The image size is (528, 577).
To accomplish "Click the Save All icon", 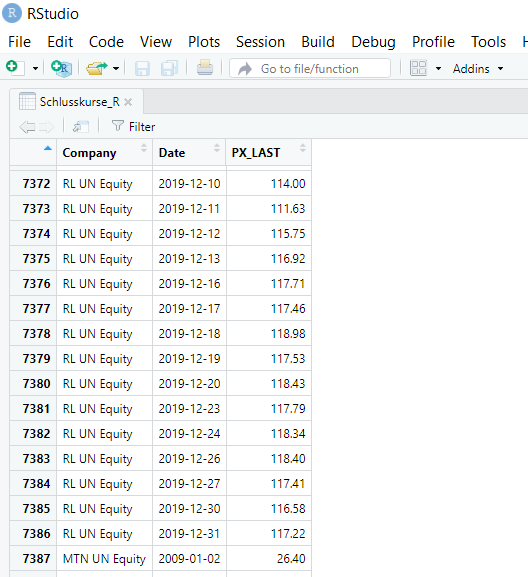I will point(170,68).
